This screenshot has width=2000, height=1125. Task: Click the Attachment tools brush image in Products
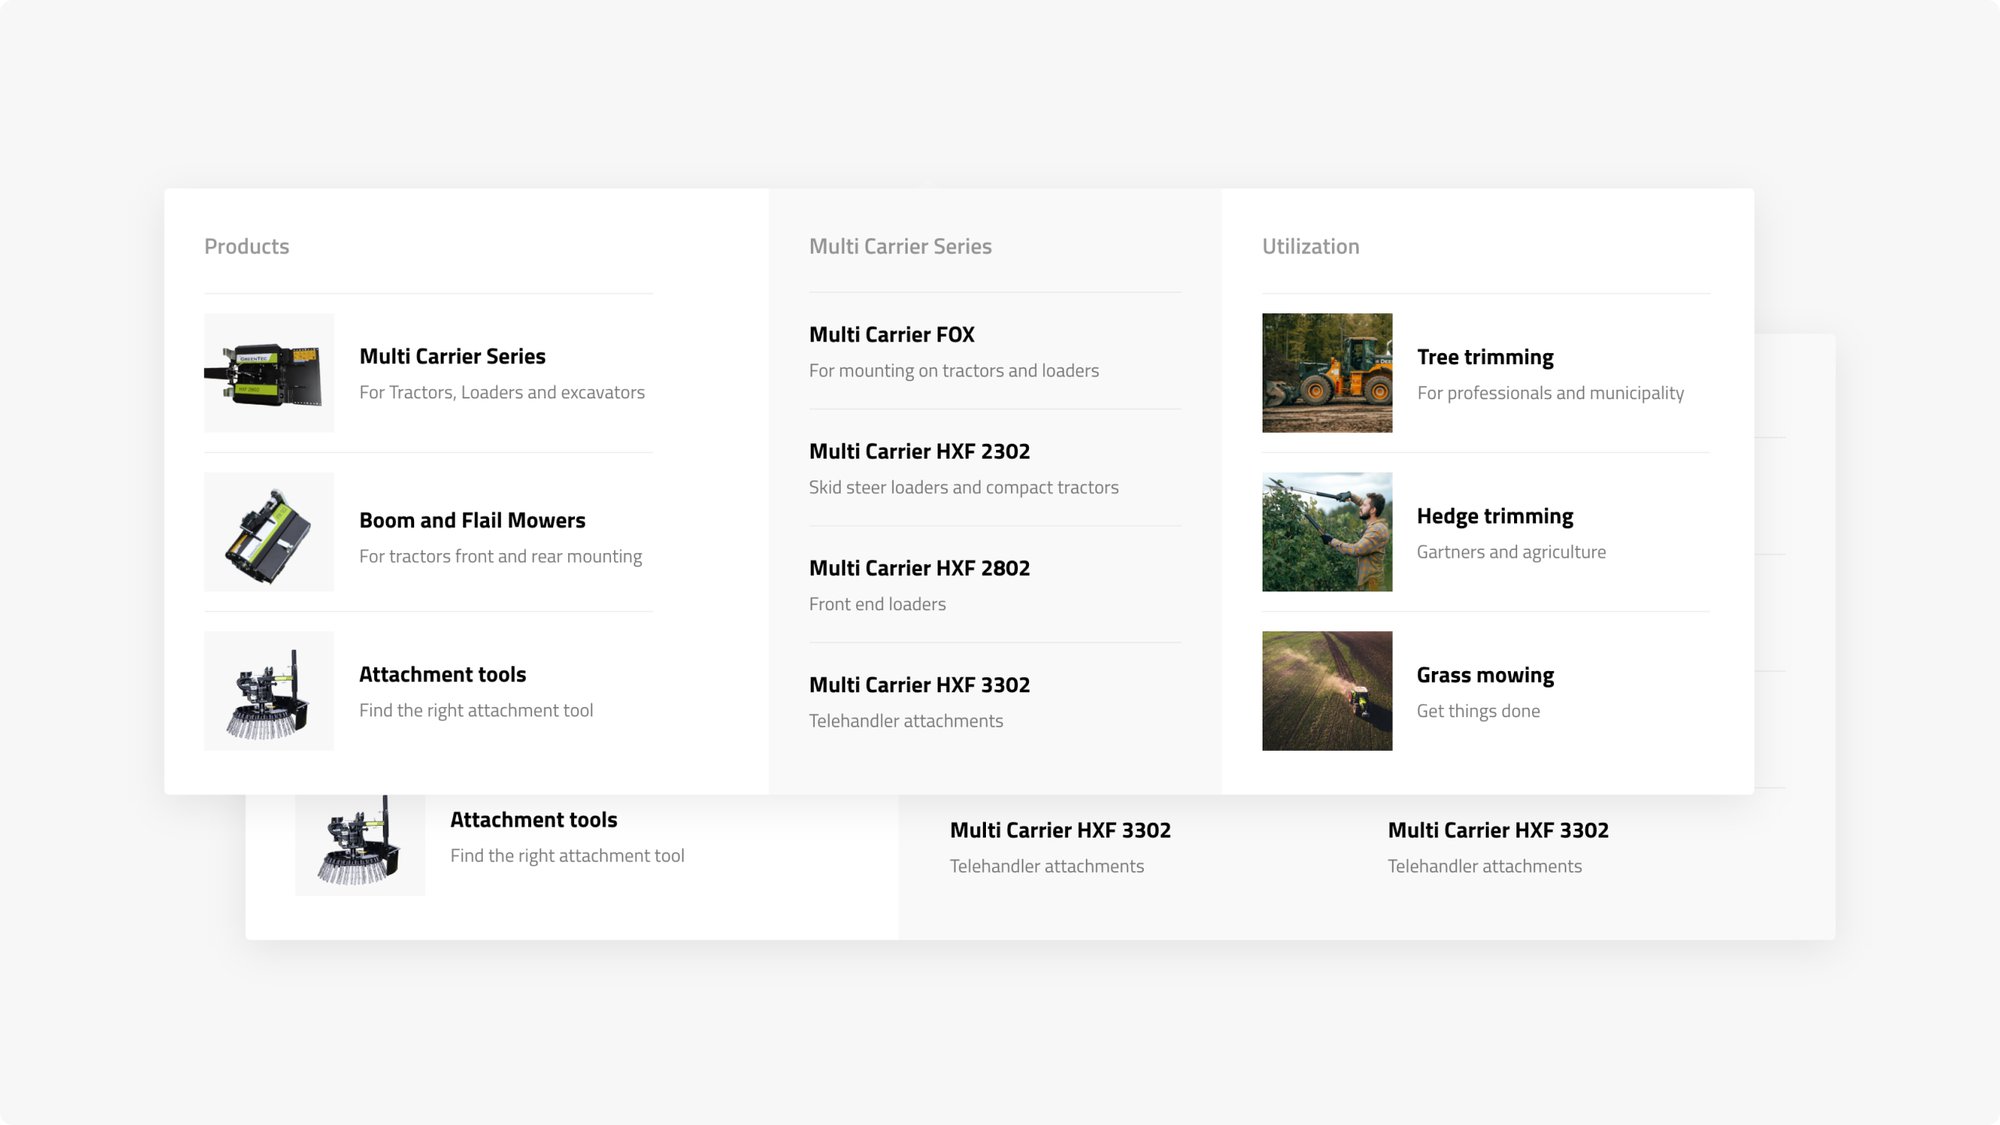269,691
